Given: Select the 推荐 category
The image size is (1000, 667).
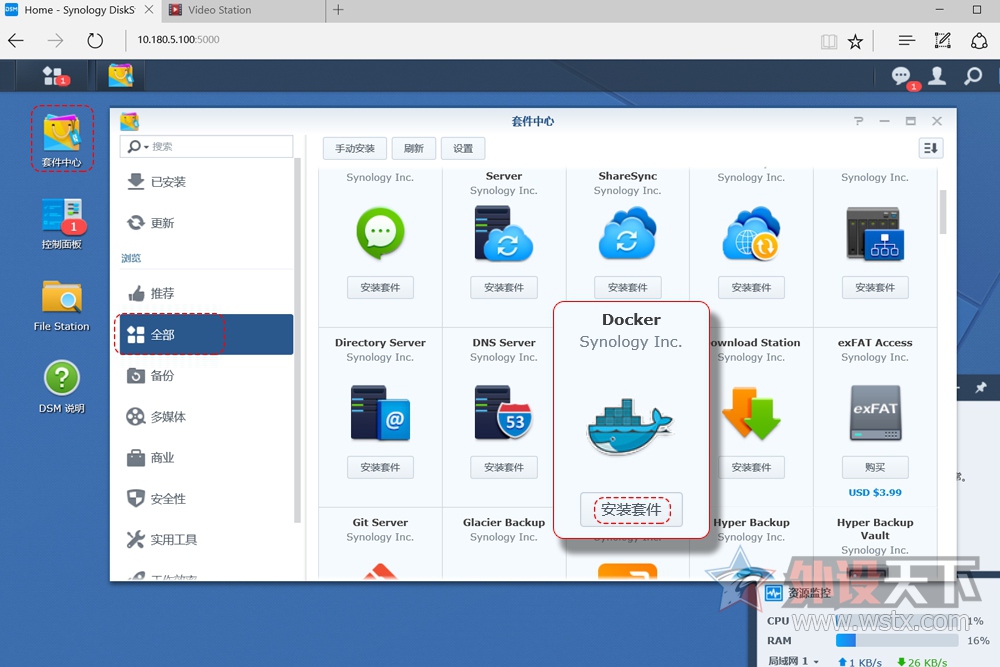Looking at the screenshot, I should point(206,293).
